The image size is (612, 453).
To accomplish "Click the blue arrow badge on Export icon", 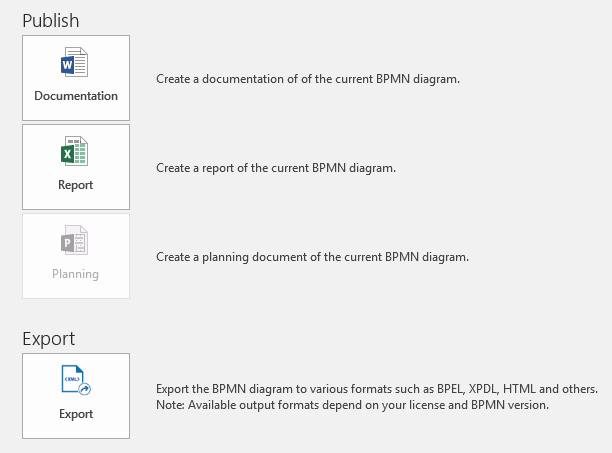I will (85, 389).
